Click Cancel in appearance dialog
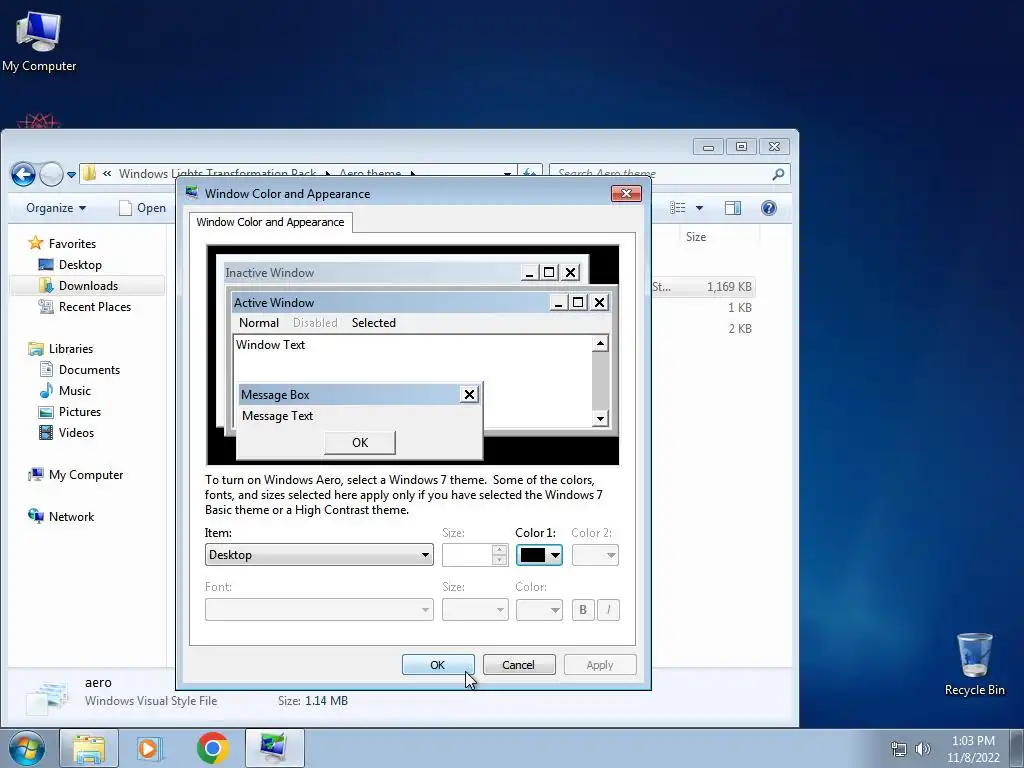Viewport: 1024px width, 768px height. point(519,664)
